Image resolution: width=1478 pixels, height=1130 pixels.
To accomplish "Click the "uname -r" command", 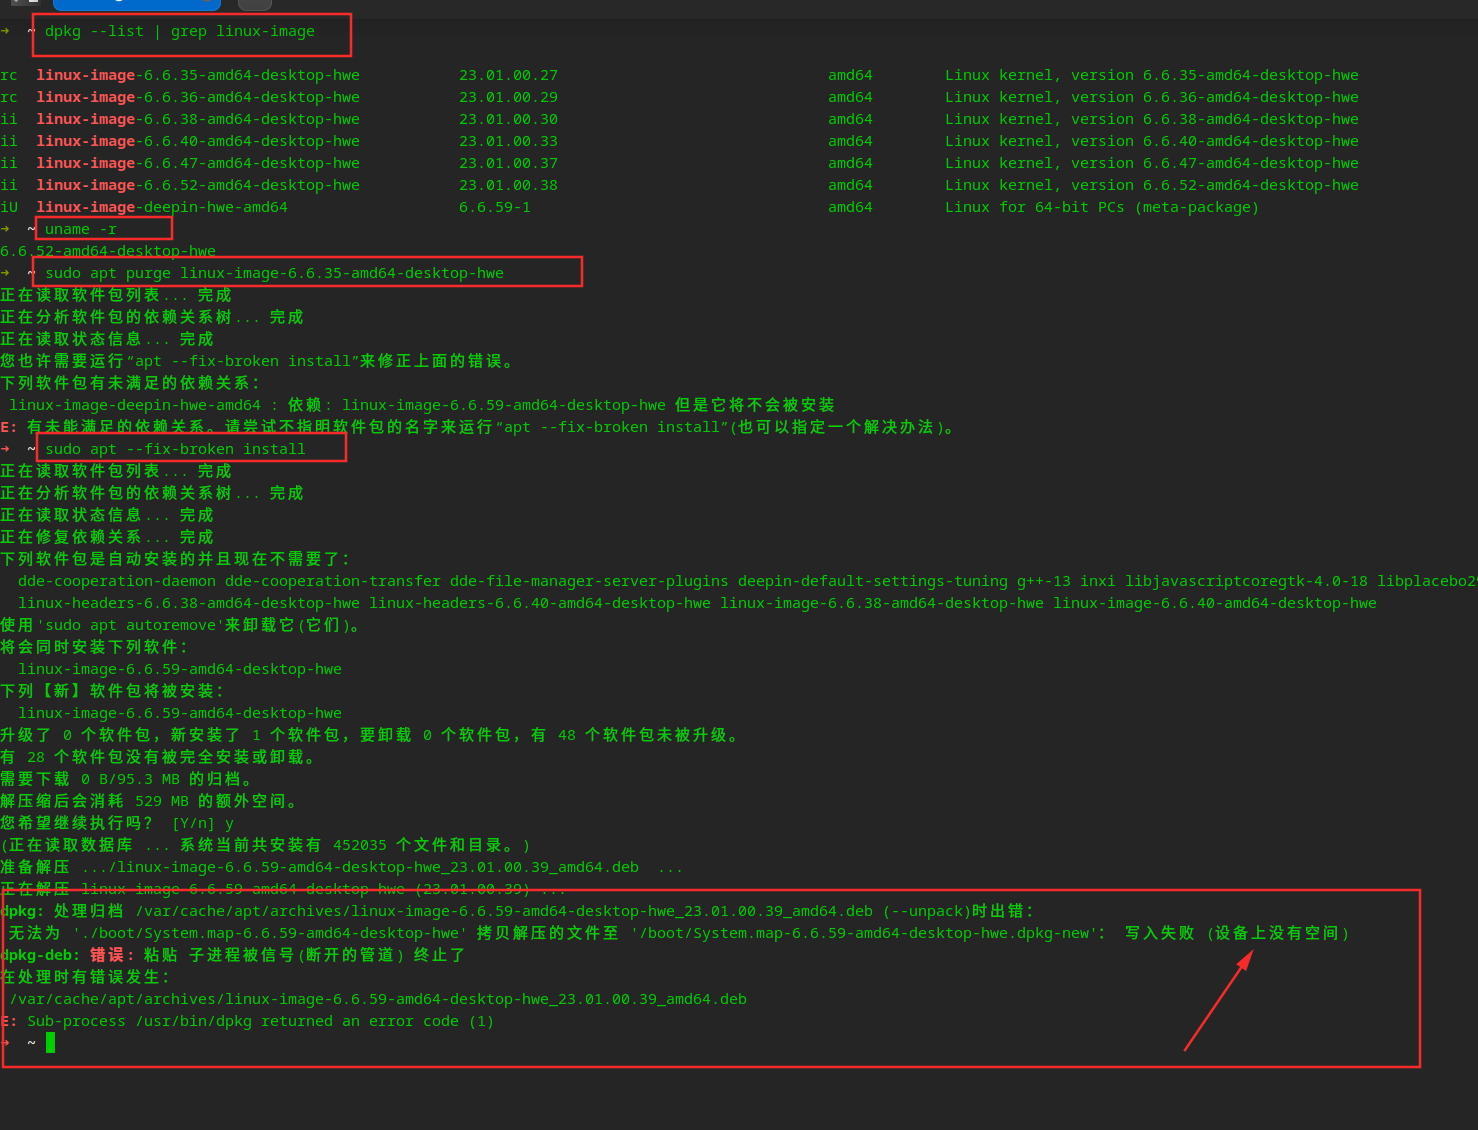I will coord(81,229).
